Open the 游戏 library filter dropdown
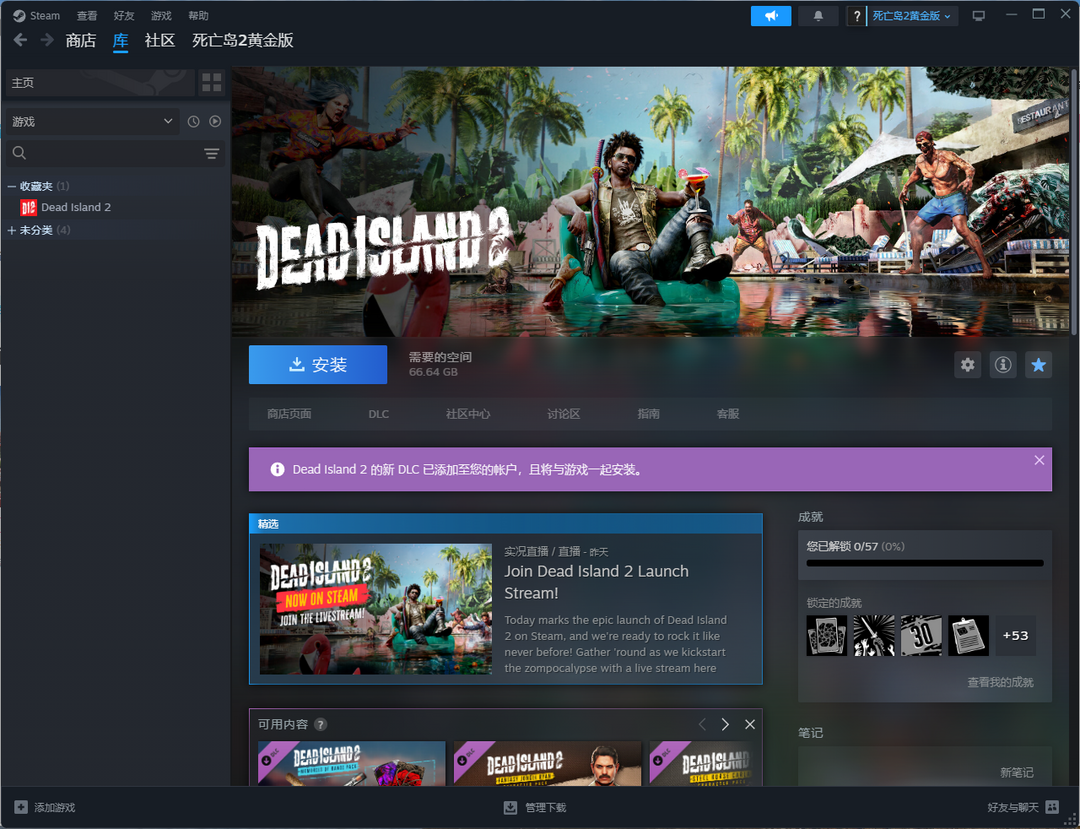The height and width of the screenshot is (829, 1080). 92,122
